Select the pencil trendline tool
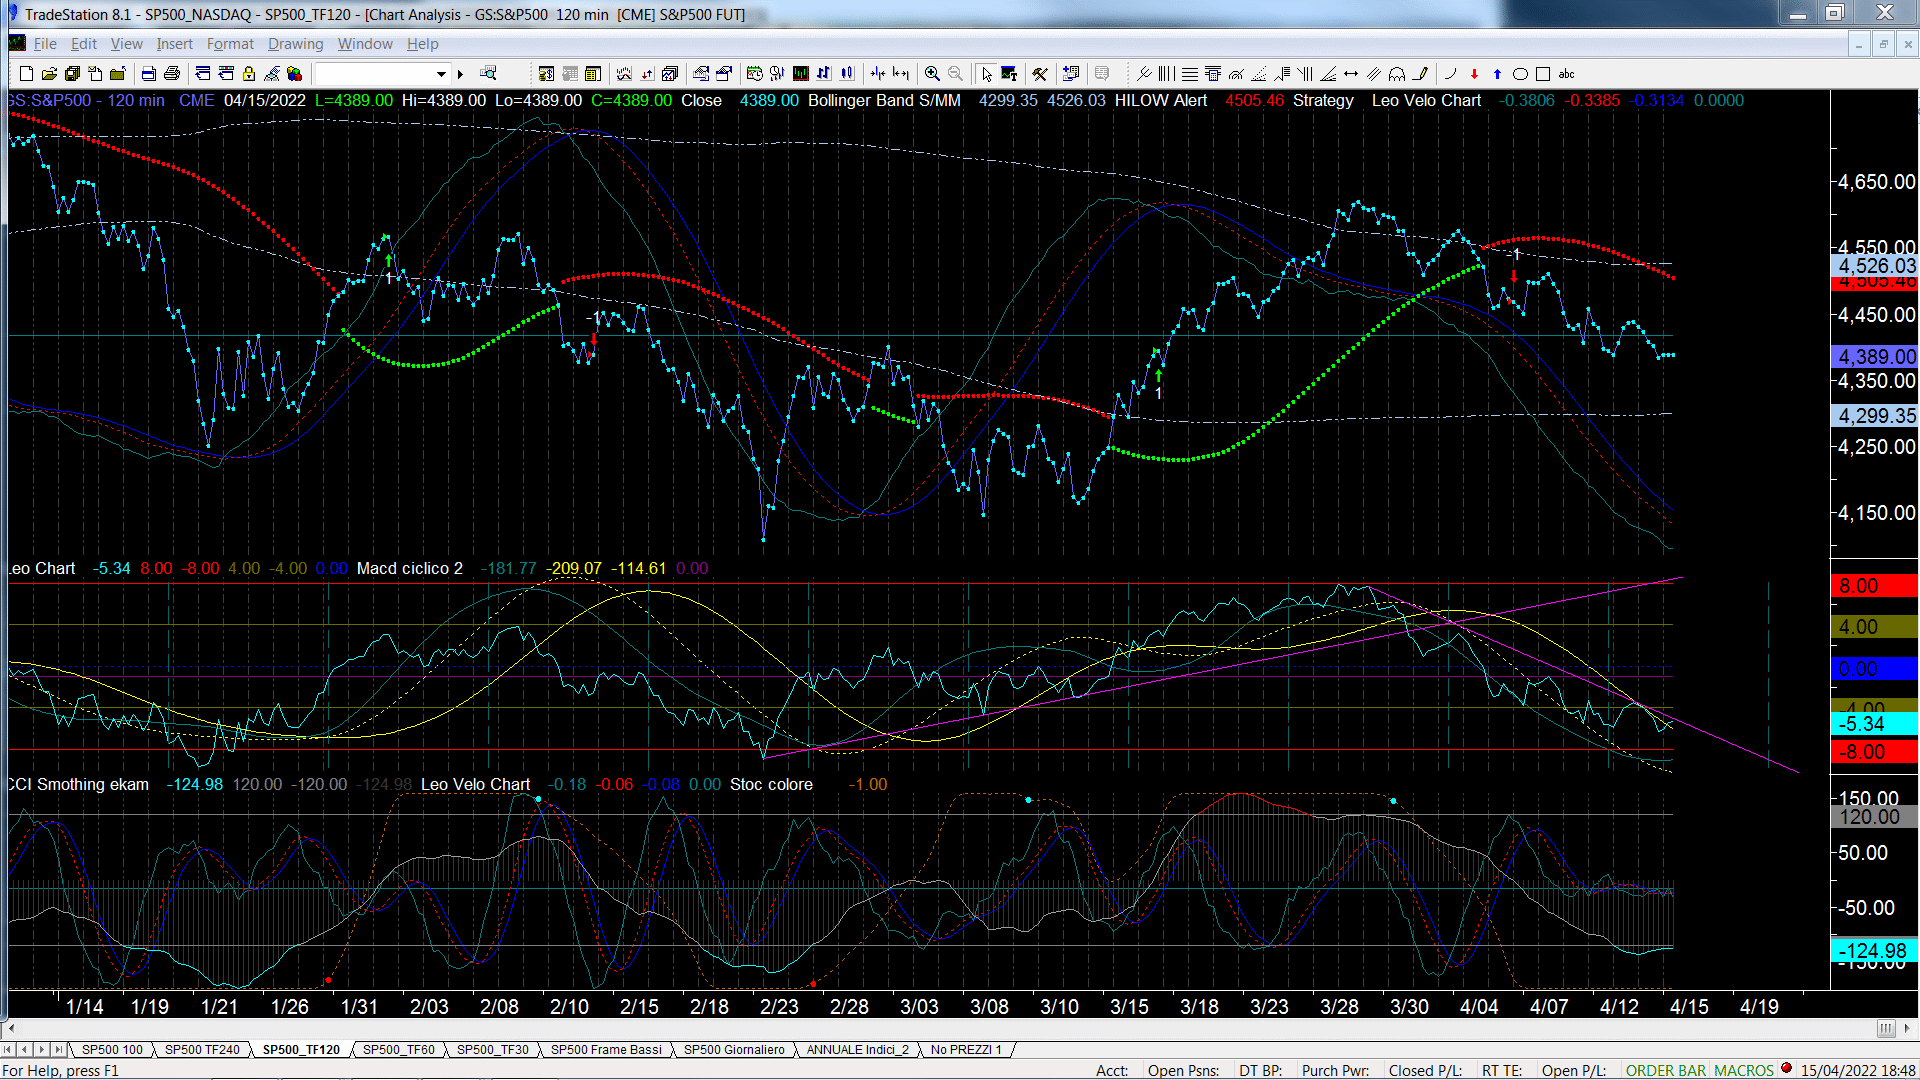Screen dimensions: 1920x1080 click(x=1420, y=74)
